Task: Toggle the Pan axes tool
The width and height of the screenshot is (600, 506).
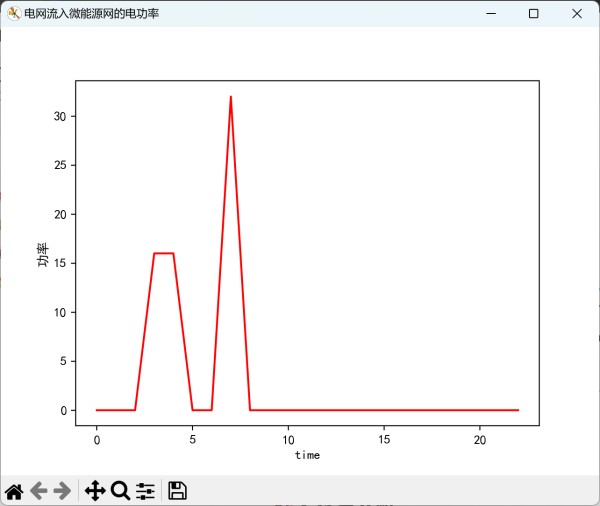Action: pos(95,490)
